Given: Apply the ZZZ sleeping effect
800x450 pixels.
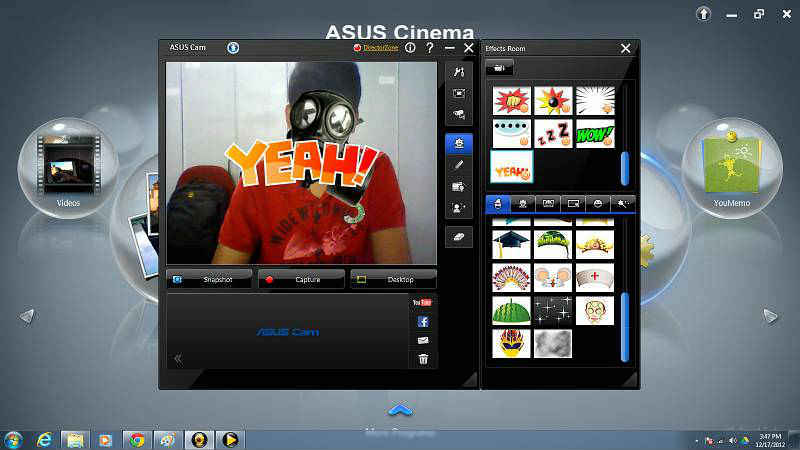Looking at the screenshot, I should click(553, 133).
